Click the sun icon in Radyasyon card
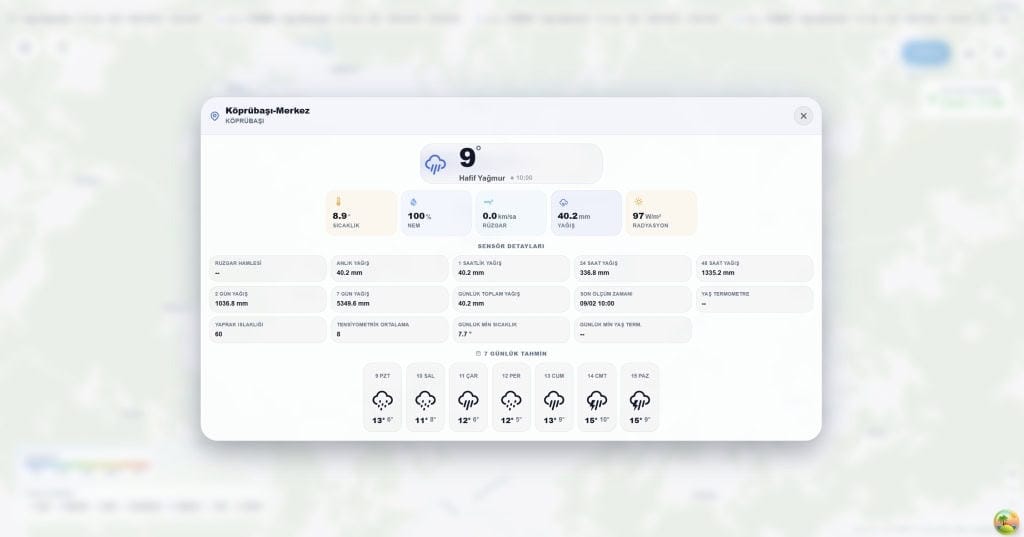The width and height of the screenshot is (1024, 537). click(638, 202)
